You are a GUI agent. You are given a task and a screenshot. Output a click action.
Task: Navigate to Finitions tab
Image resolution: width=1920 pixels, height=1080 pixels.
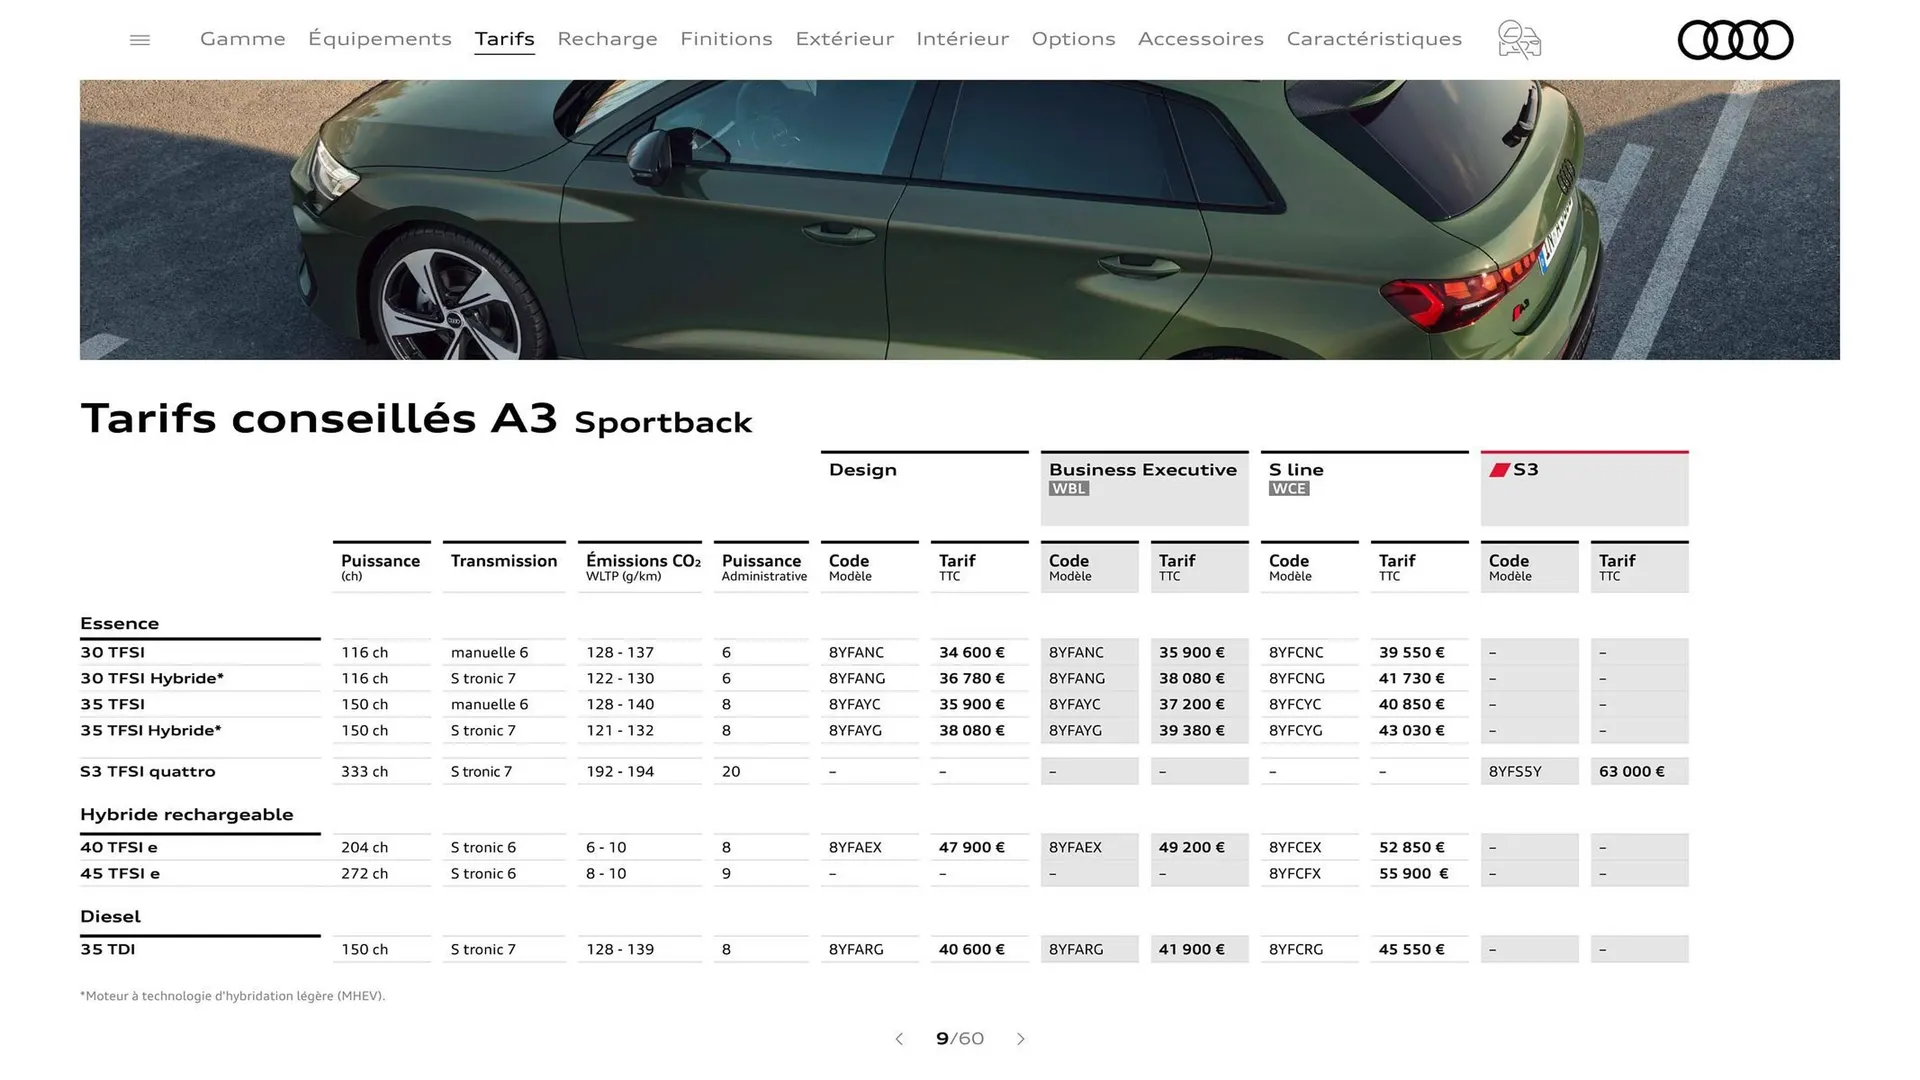tap(726, 39)
